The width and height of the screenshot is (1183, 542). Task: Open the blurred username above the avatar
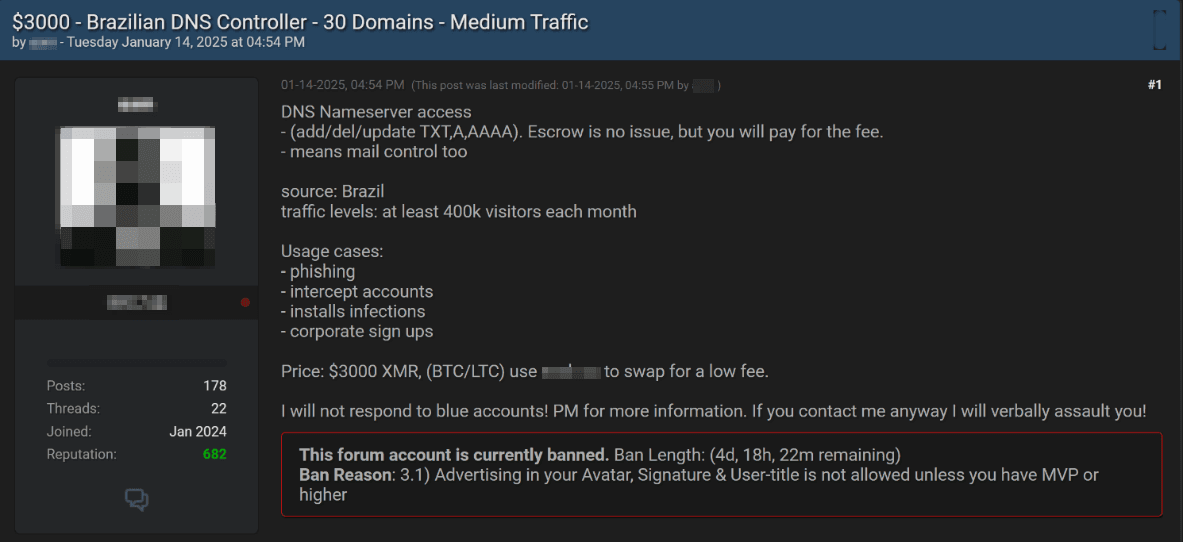tap(137, 102)
